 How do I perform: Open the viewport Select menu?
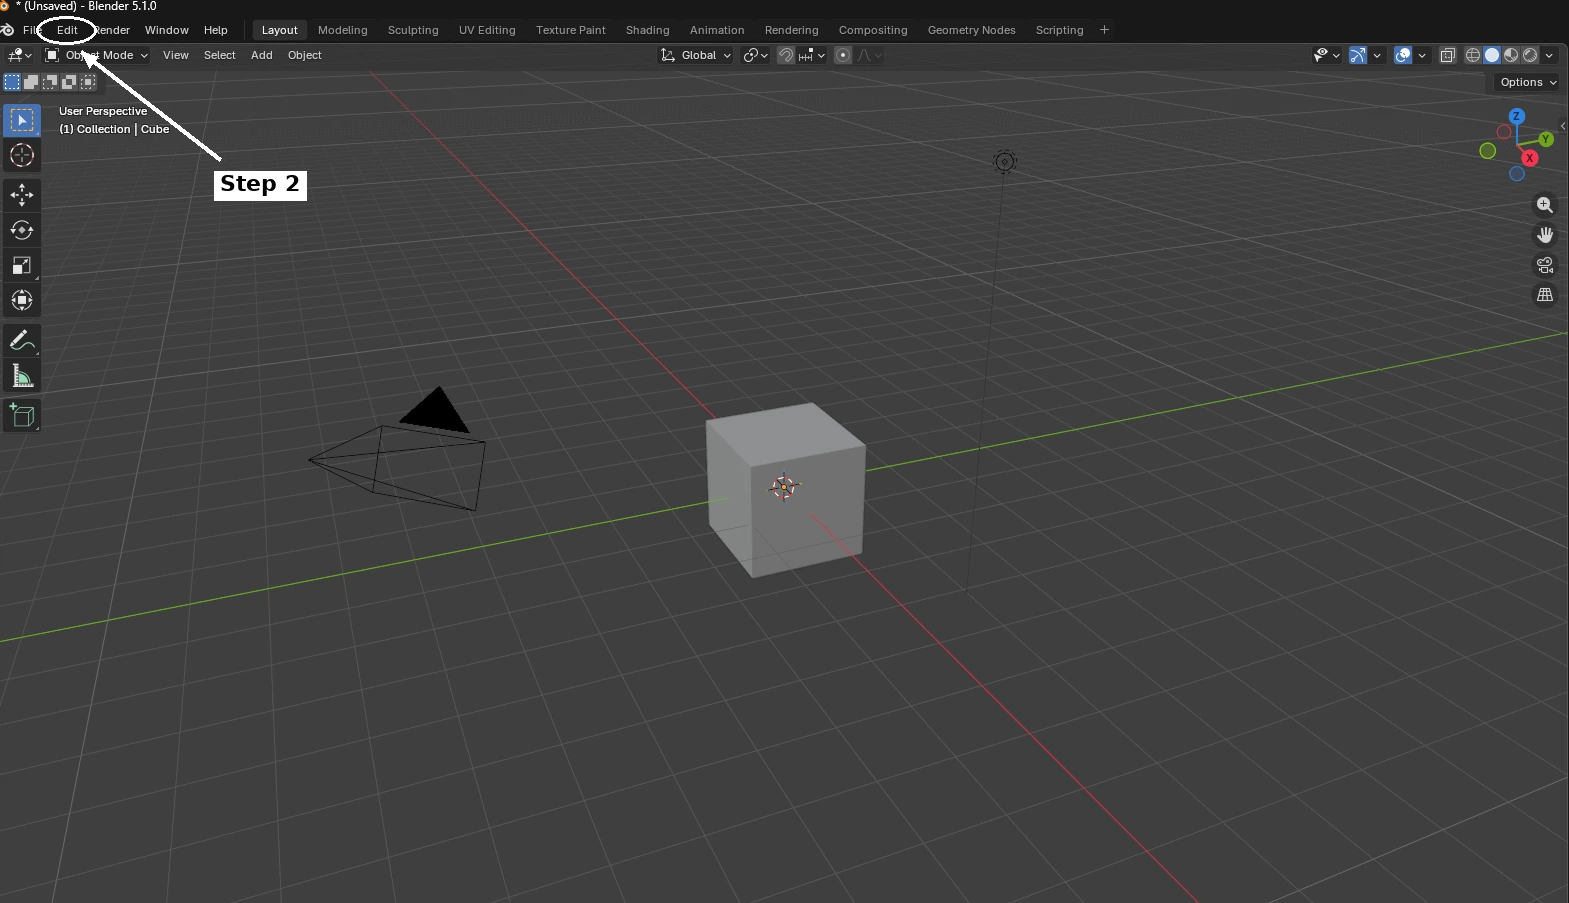coord(220,55)
